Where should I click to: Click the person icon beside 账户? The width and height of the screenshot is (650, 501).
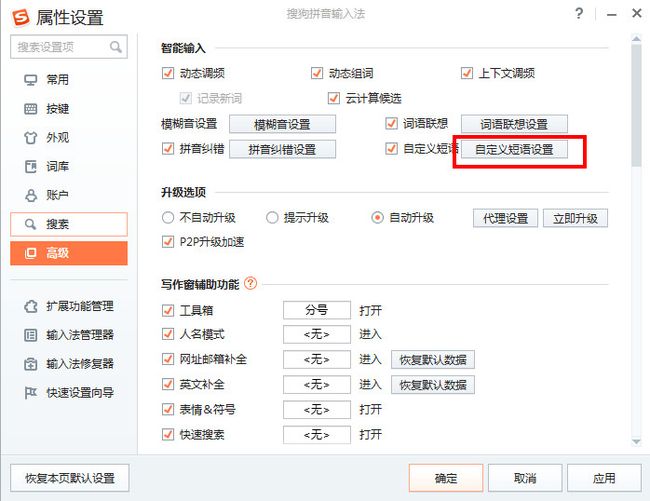31,195
